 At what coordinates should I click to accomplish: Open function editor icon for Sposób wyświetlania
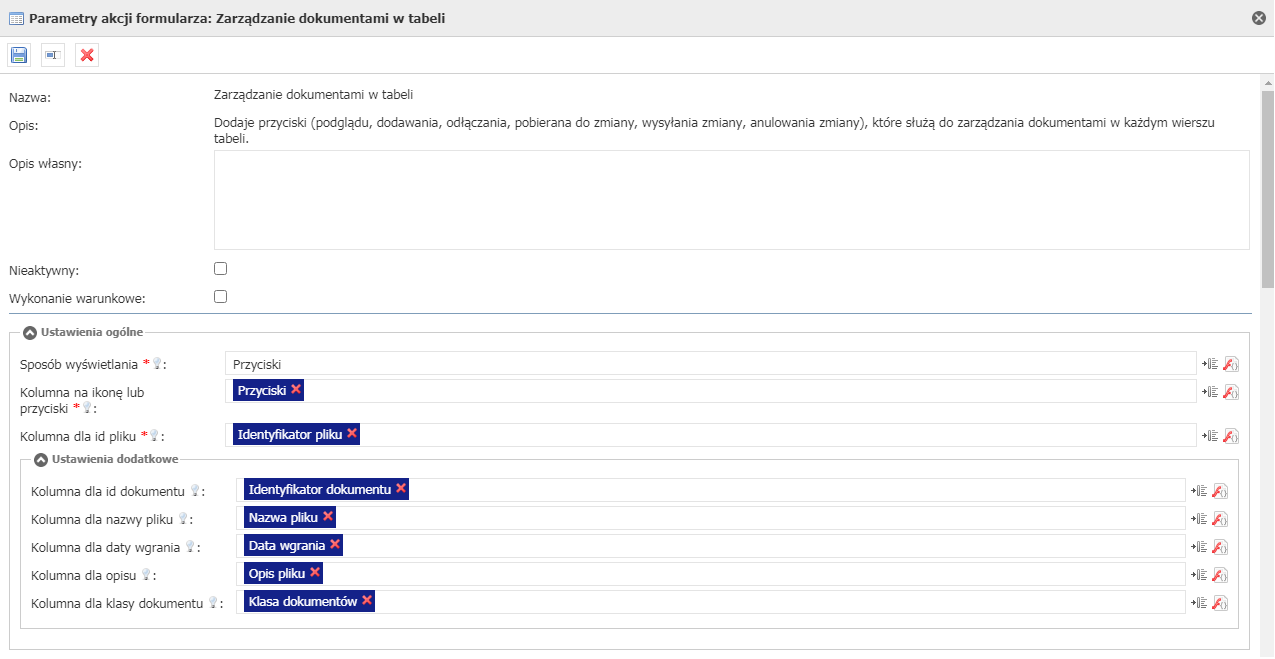click(1231, 364)
